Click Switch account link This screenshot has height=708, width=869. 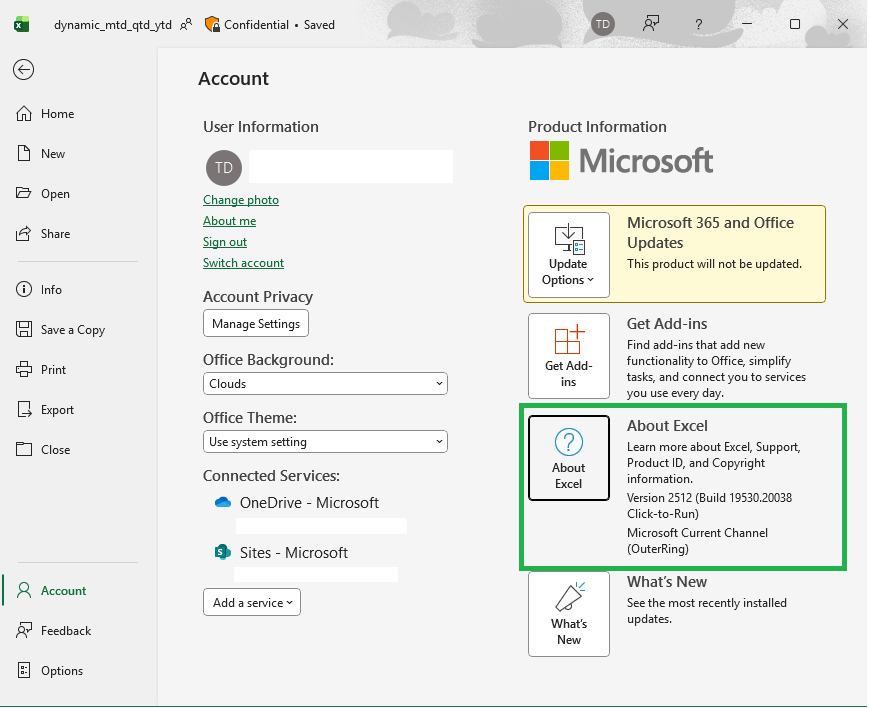tap(243, 263)
